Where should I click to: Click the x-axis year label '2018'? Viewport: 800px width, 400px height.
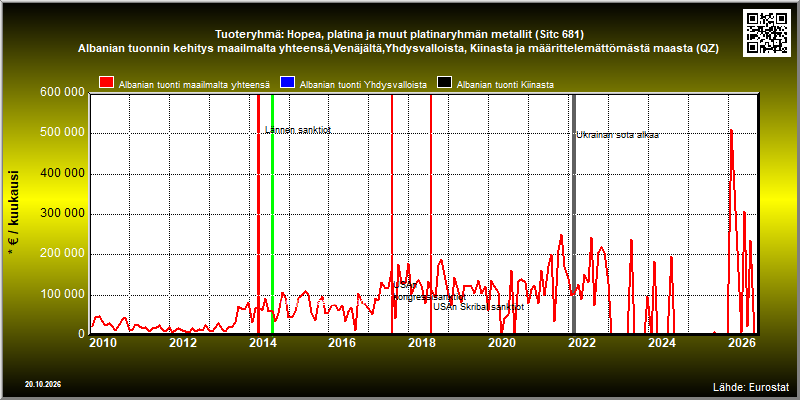pos(422,342)
